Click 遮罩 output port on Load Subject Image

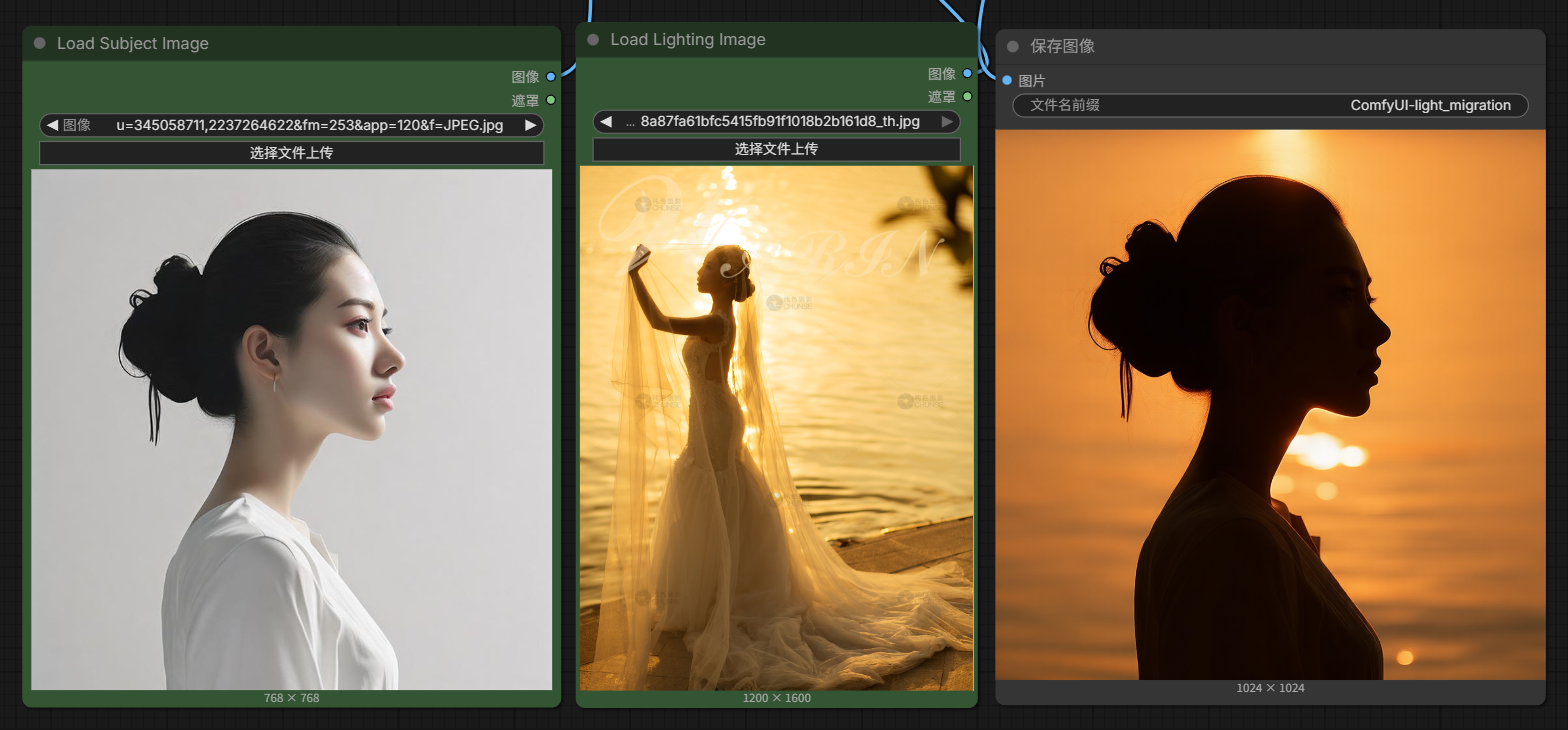click(551, 100)
